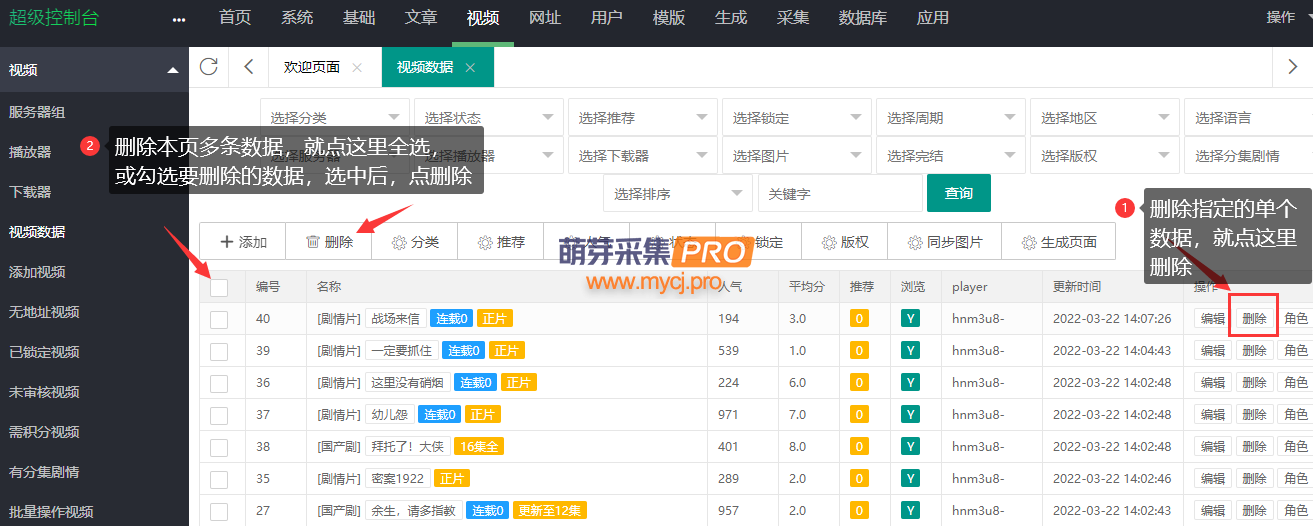Click 角色 for row 36 这里没有硝烟
The image size is (1313, 526).
tap(1296, 383)
